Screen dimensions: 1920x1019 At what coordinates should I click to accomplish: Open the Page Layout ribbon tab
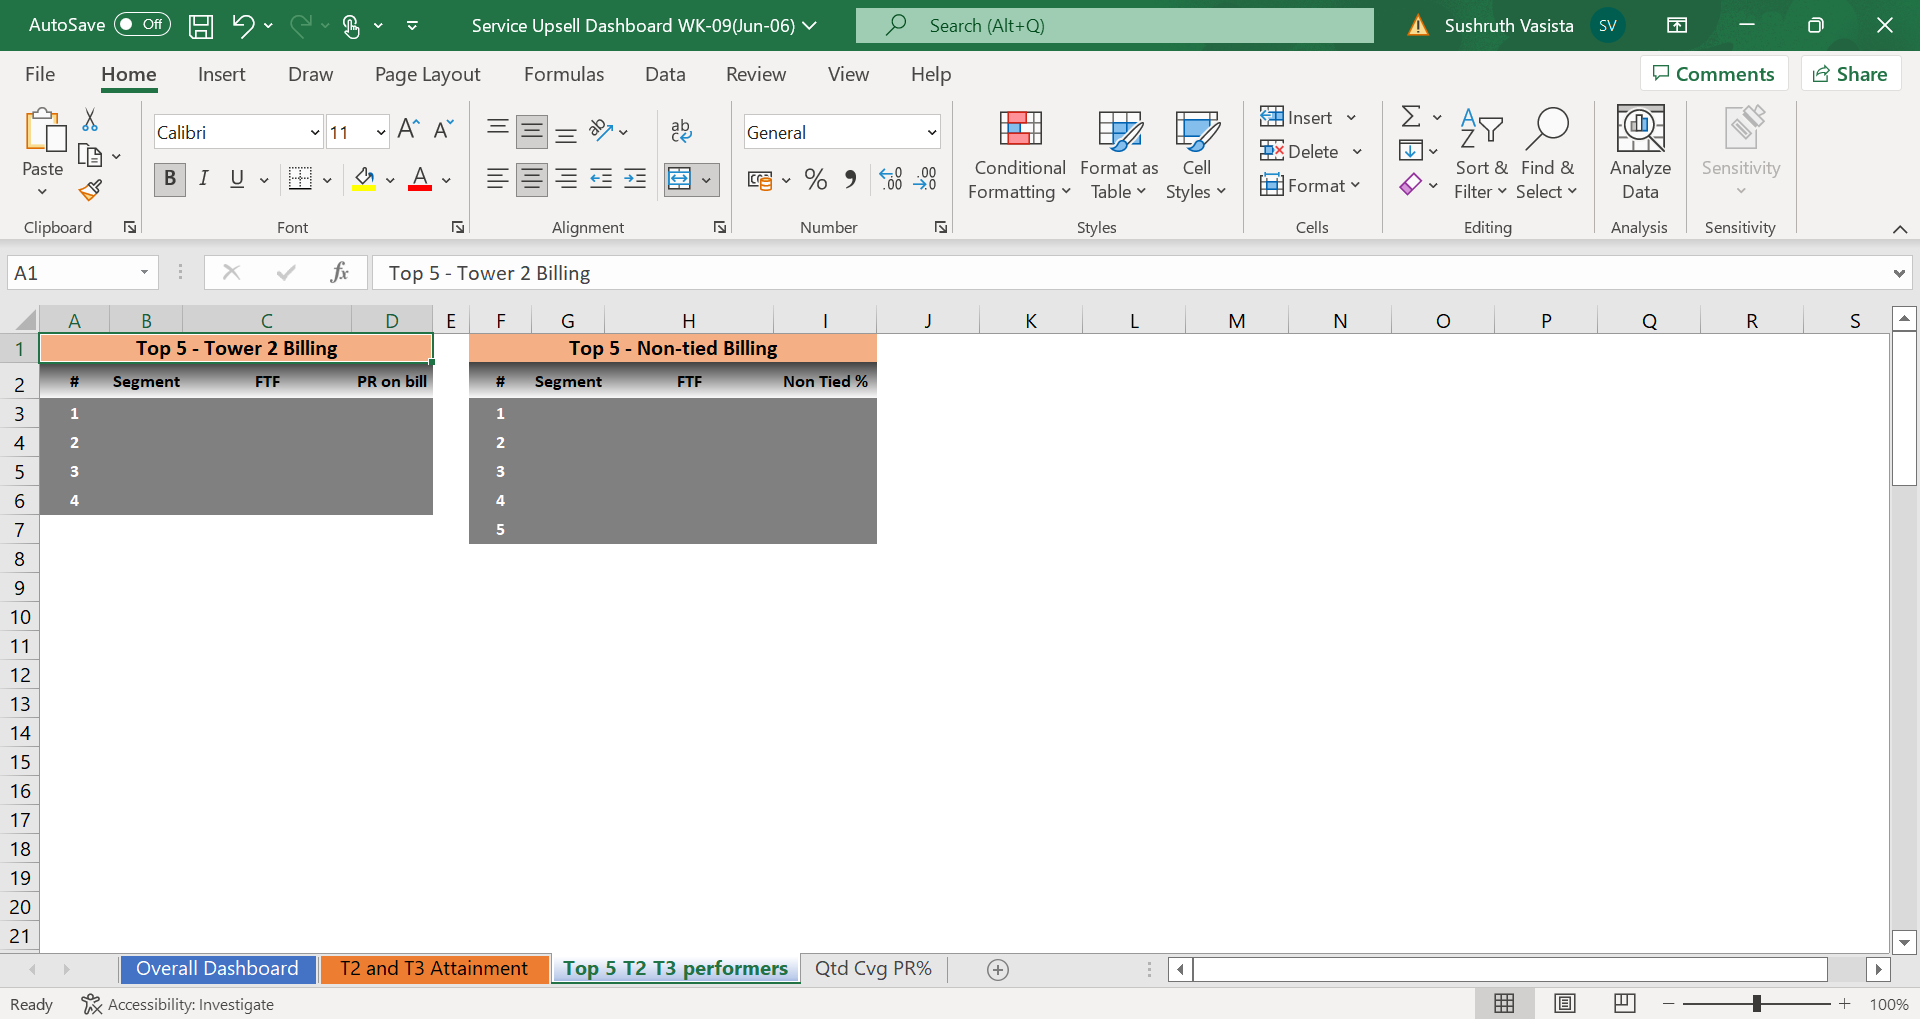pos(427,75)
